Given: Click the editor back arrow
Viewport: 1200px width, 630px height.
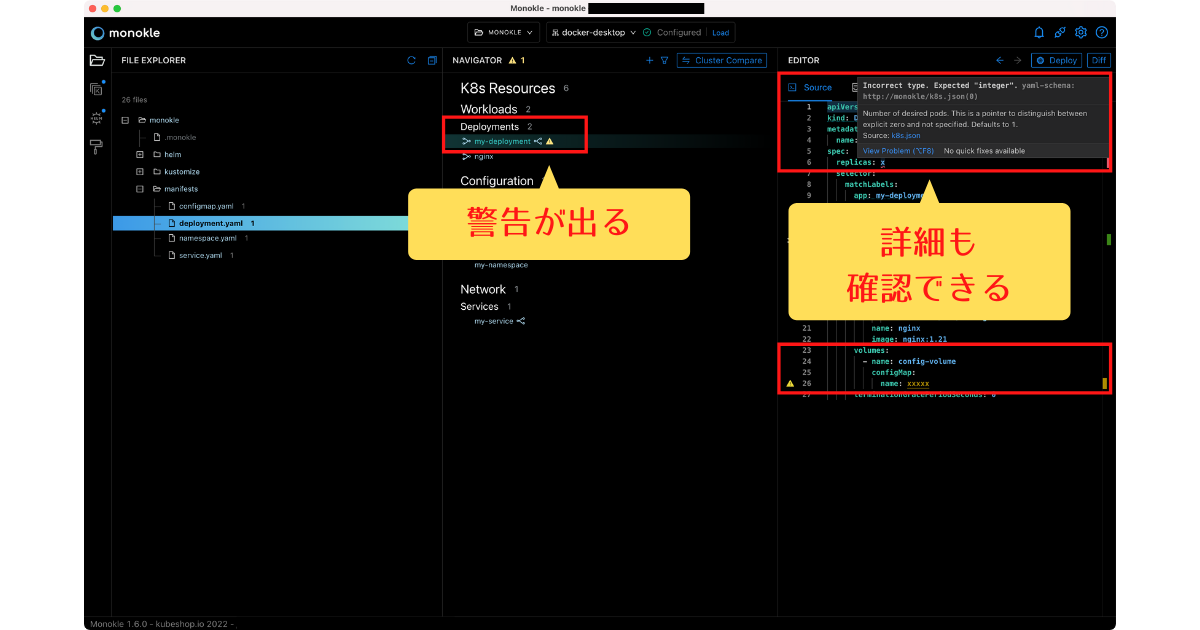Looking at the screenshot, I should tap(999, 60).
